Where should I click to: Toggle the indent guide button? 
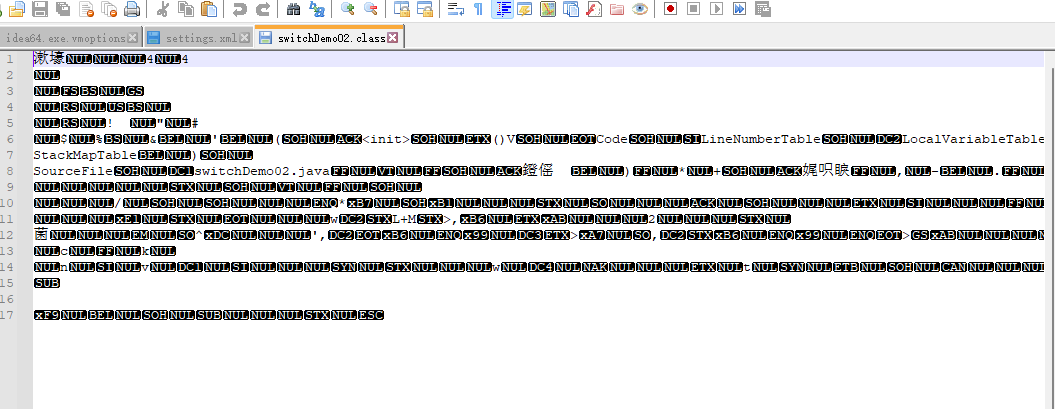(x=502, y=9)
